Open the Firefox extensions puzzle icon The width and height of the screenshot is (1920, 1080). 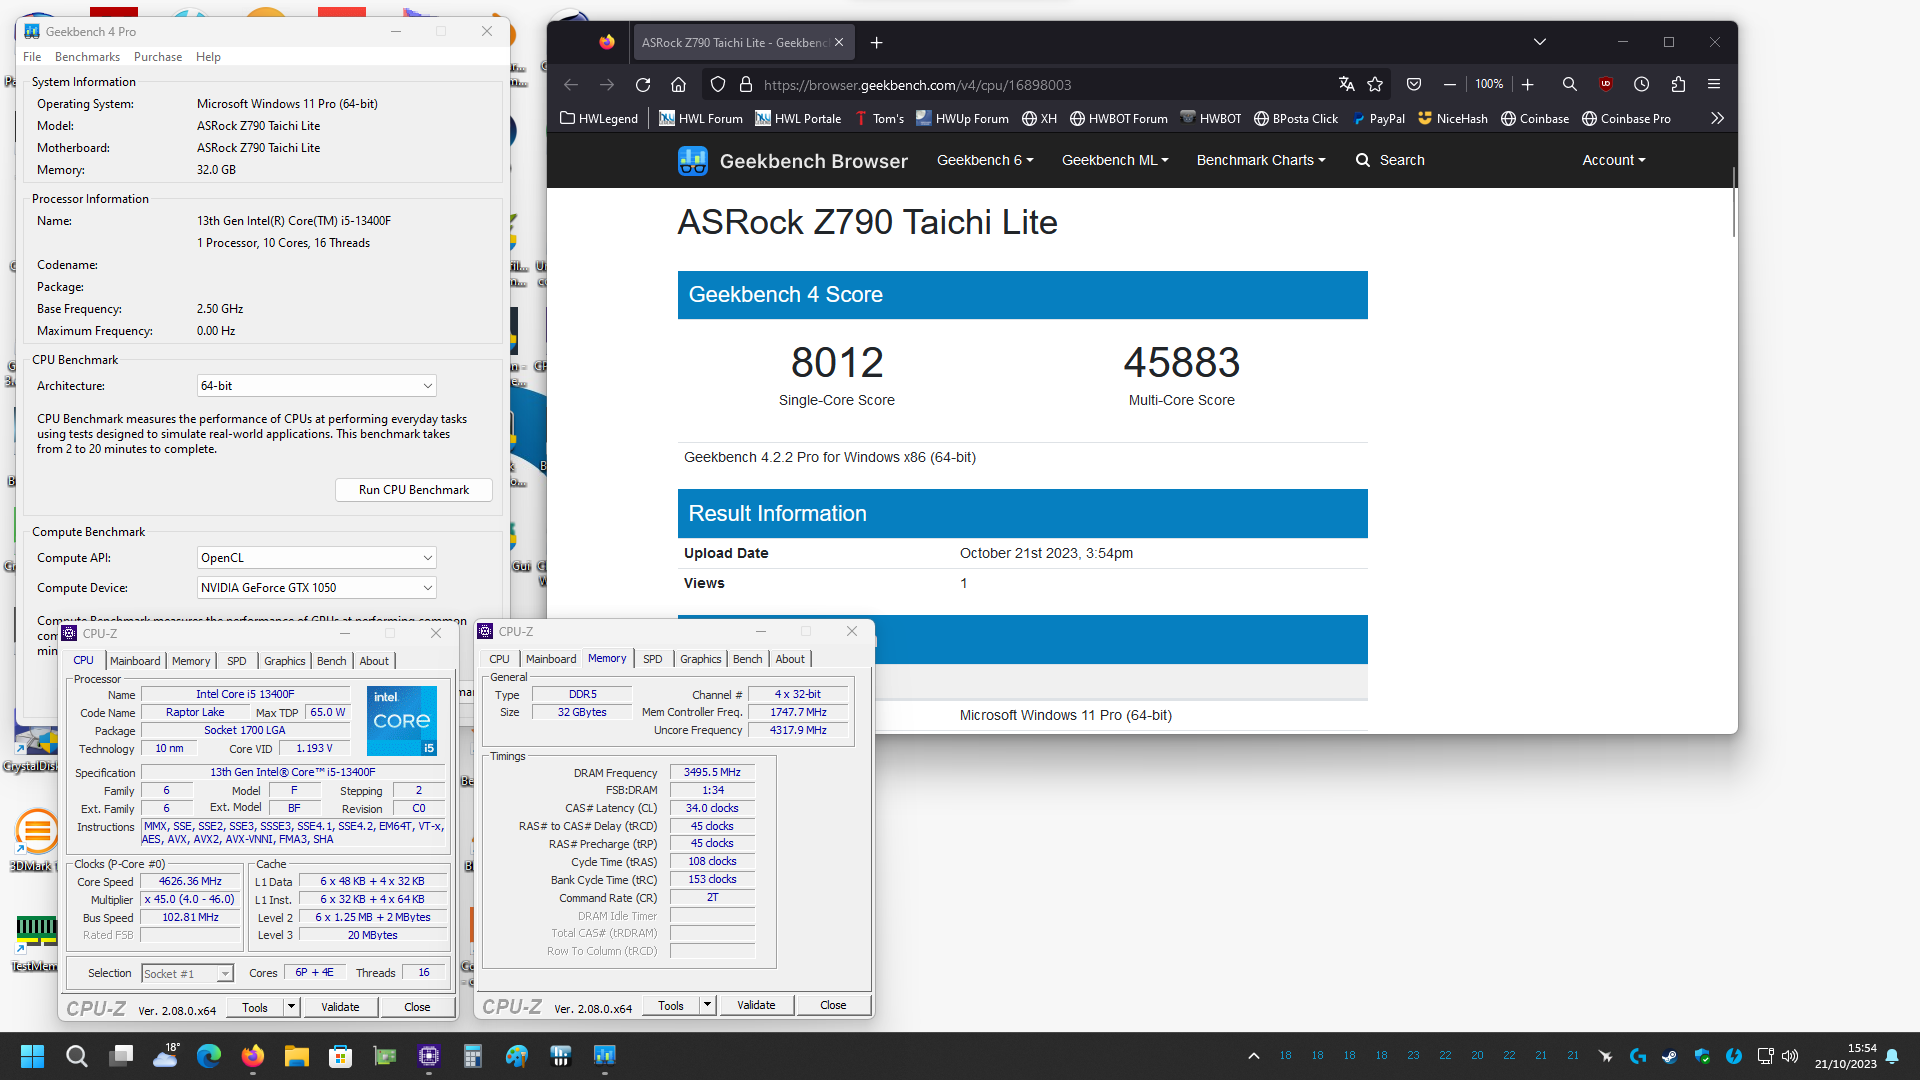[x=1677, y=85]
